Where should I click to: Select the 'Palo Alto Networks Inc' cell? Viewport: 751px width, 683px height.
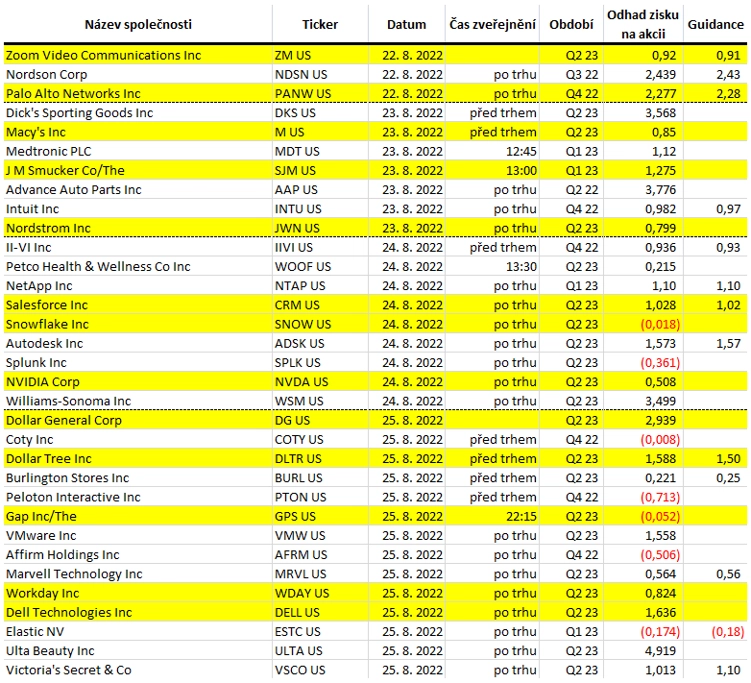pyautogui.click(x=138, y=93)
